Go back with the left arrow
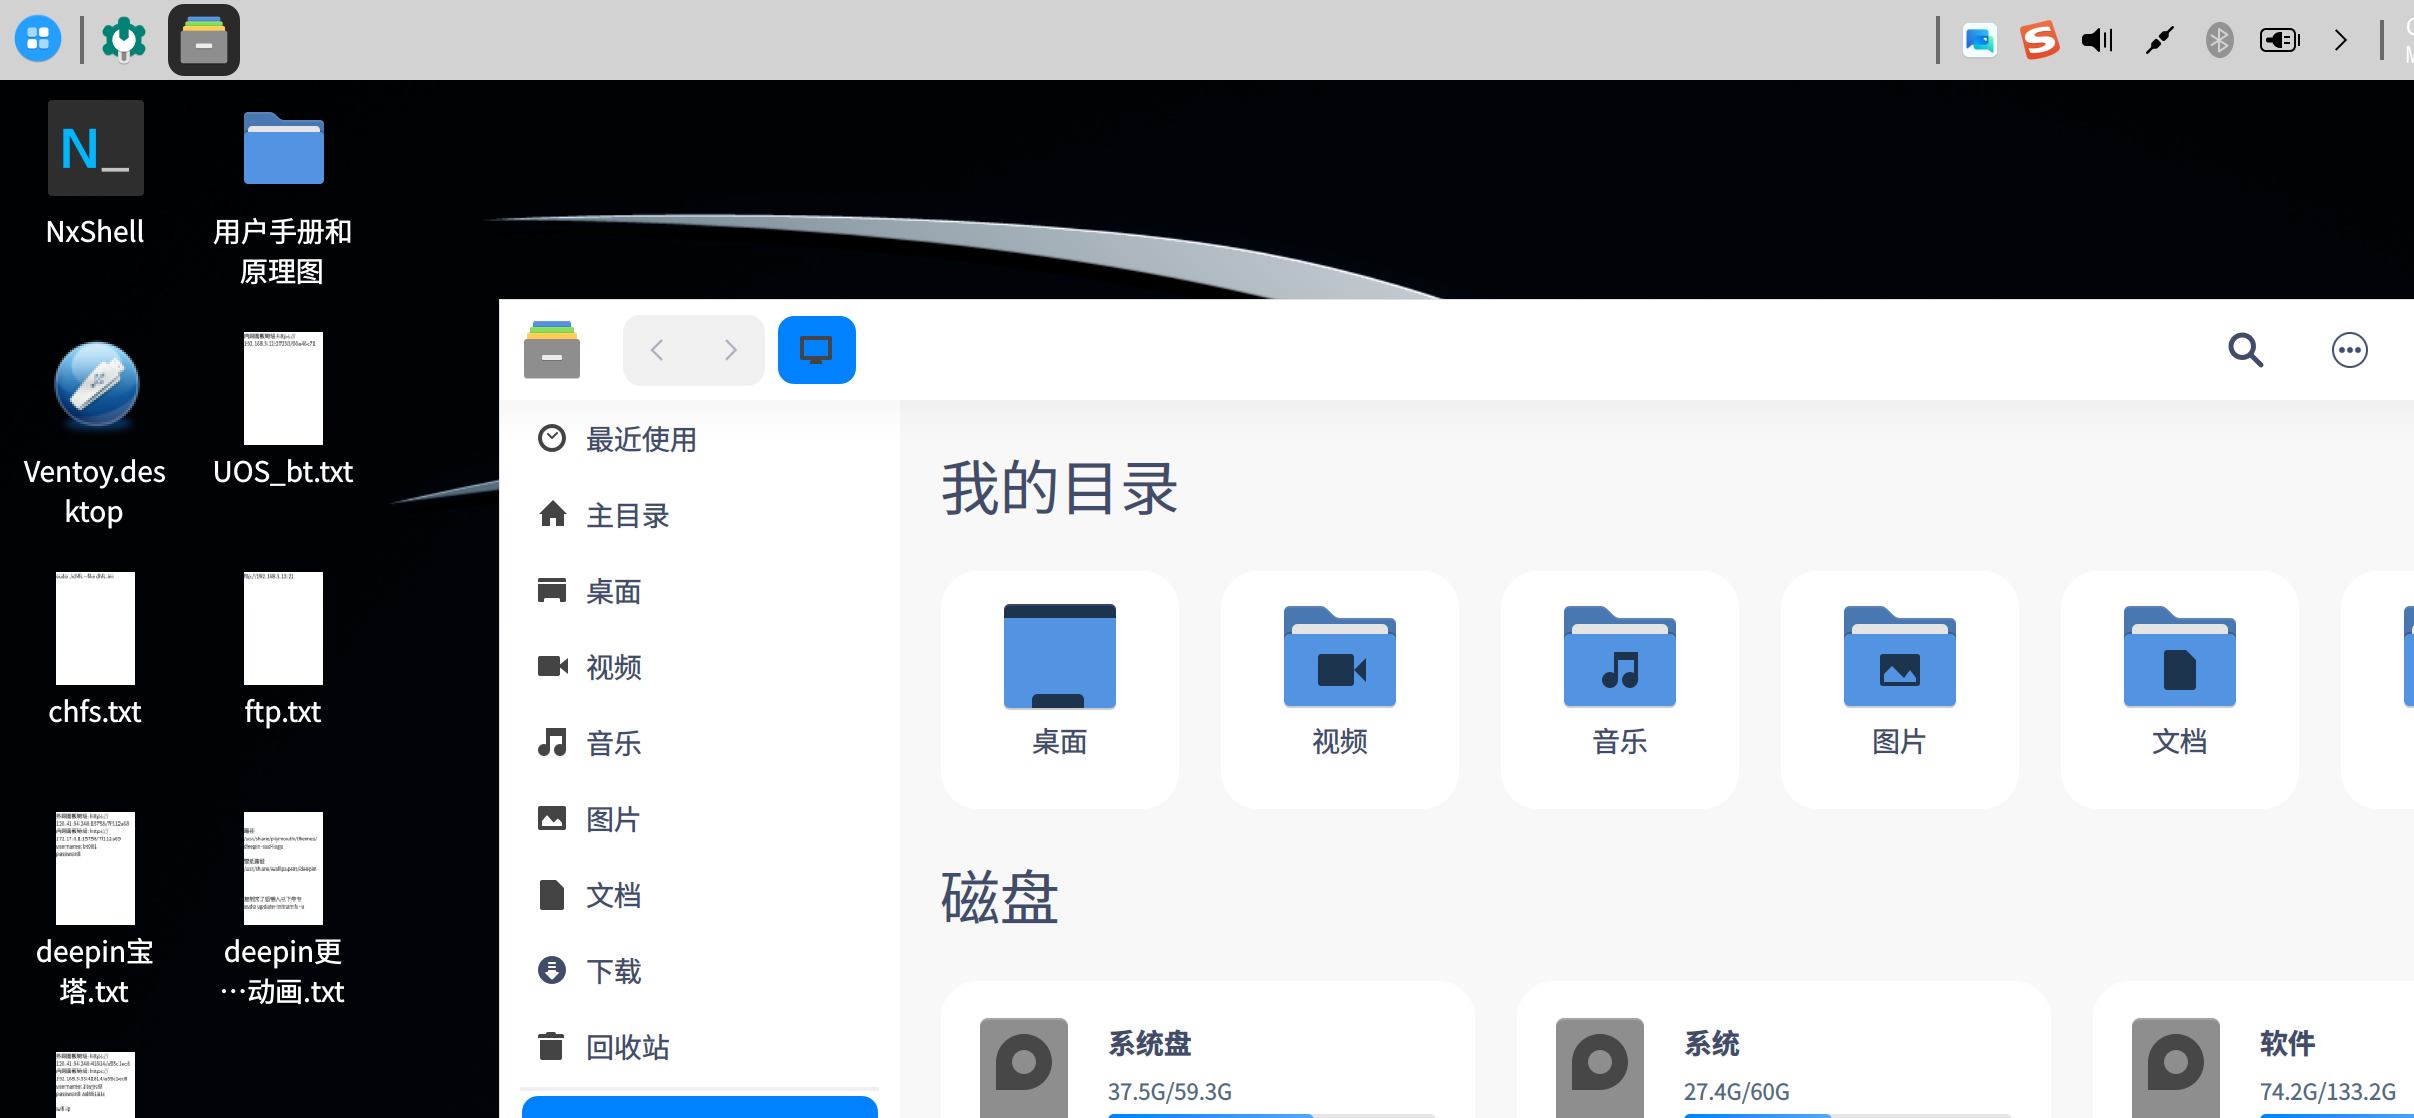Image resolution: width=2414 pixels, height=1118 pixels. (657, 350)
